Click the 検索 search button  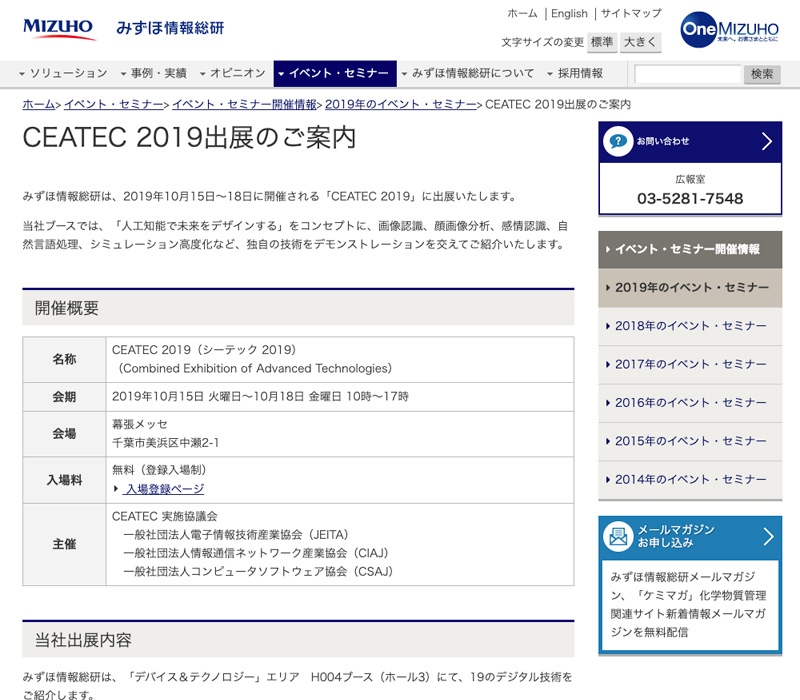[x=762, y=74]
